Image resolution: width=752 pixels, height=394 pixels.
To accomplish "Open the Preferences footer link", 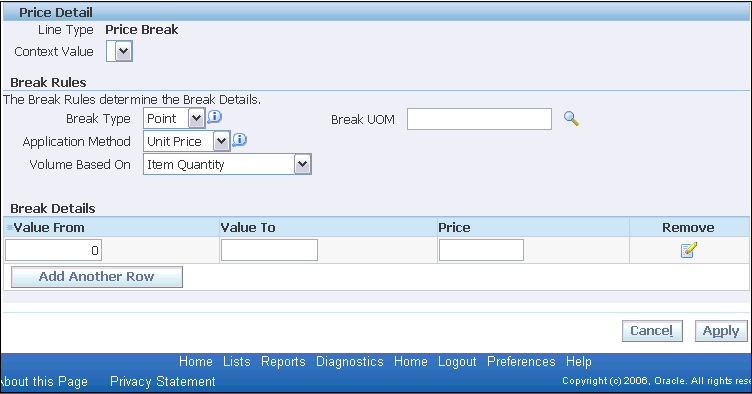I will (521, 361).
